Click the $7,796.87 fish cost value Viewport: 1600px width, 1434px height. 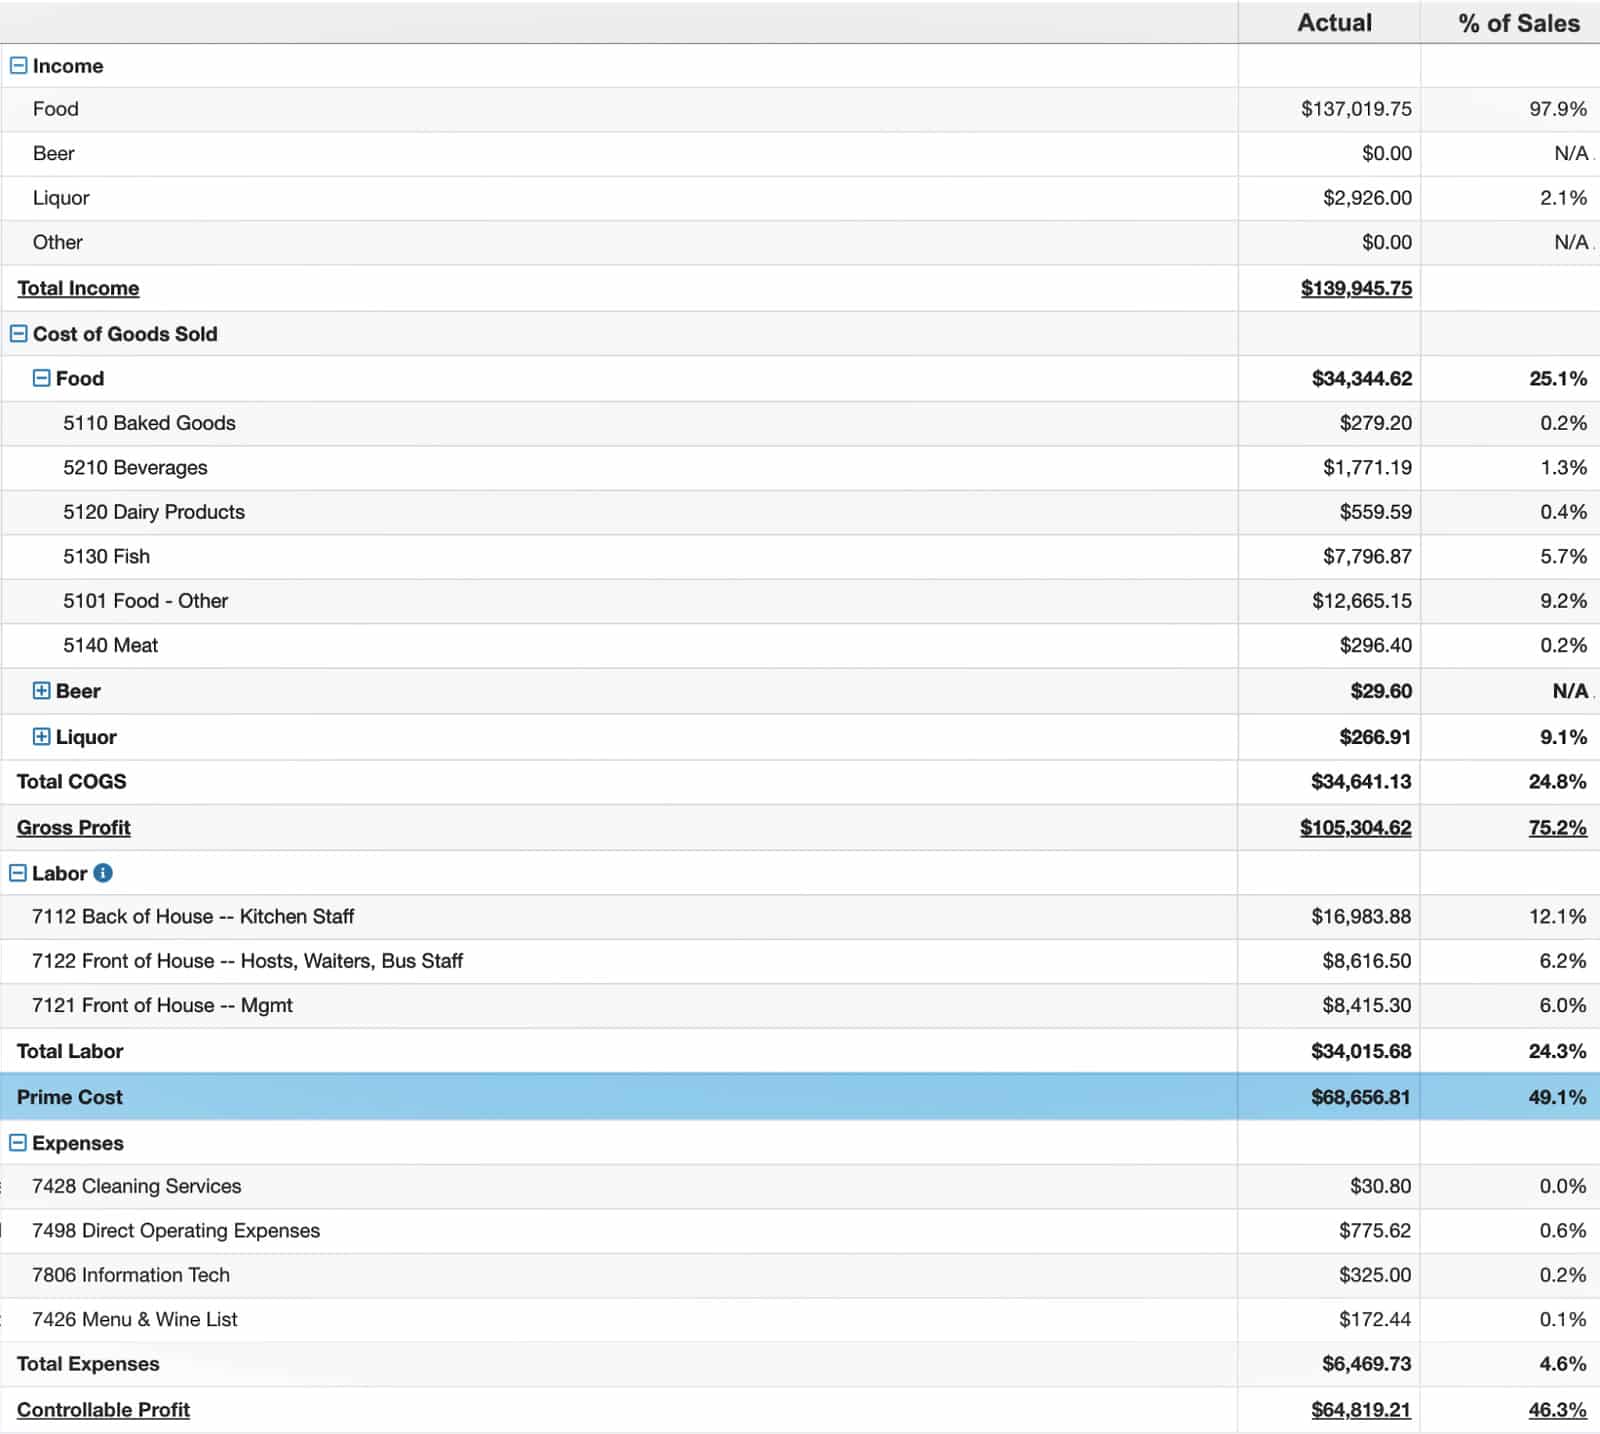(x=1367, y=556)
